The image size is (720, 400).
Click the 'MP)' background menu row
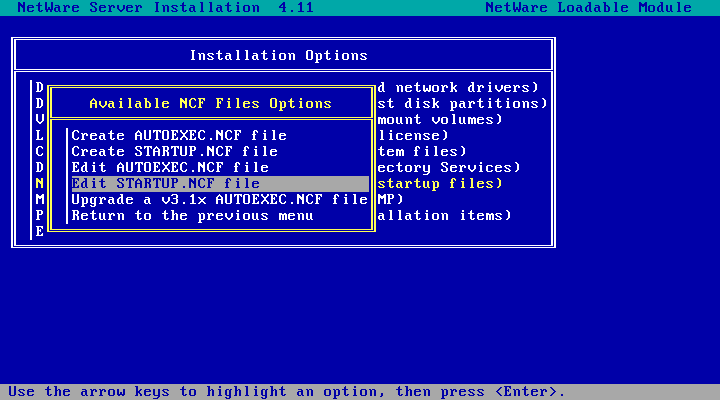[x=390, y=200]
